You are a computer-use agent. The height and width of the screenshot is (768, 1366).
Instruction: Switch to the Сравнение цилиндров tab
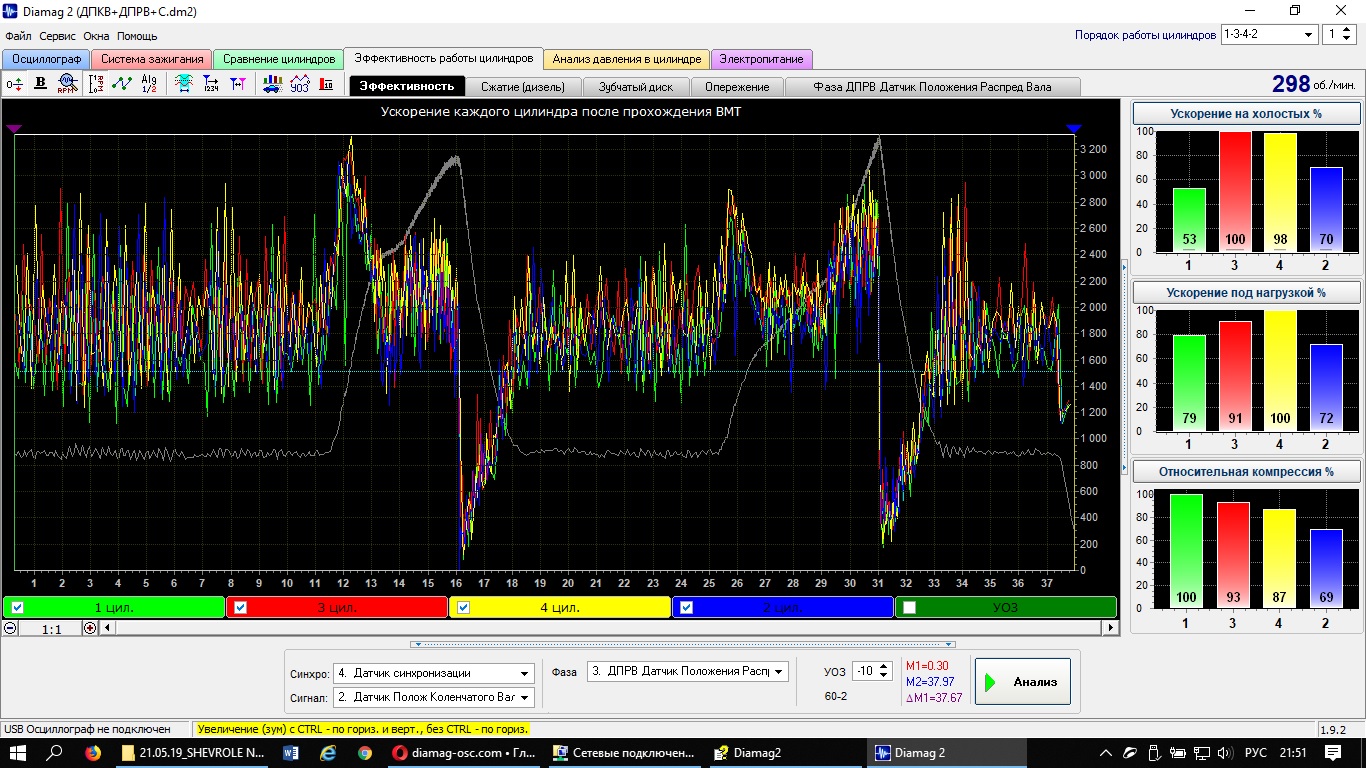279,59
